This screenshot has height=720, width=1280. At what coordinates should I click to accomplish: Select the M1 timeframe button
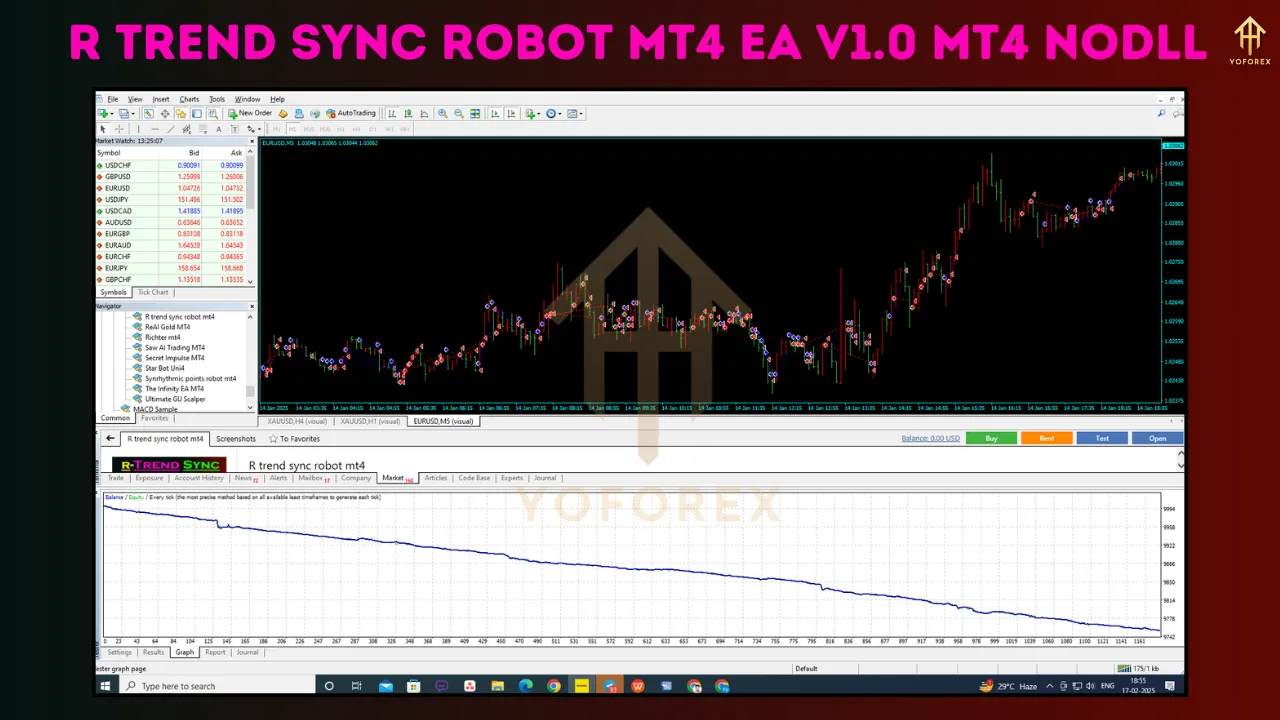pos(277,129)
